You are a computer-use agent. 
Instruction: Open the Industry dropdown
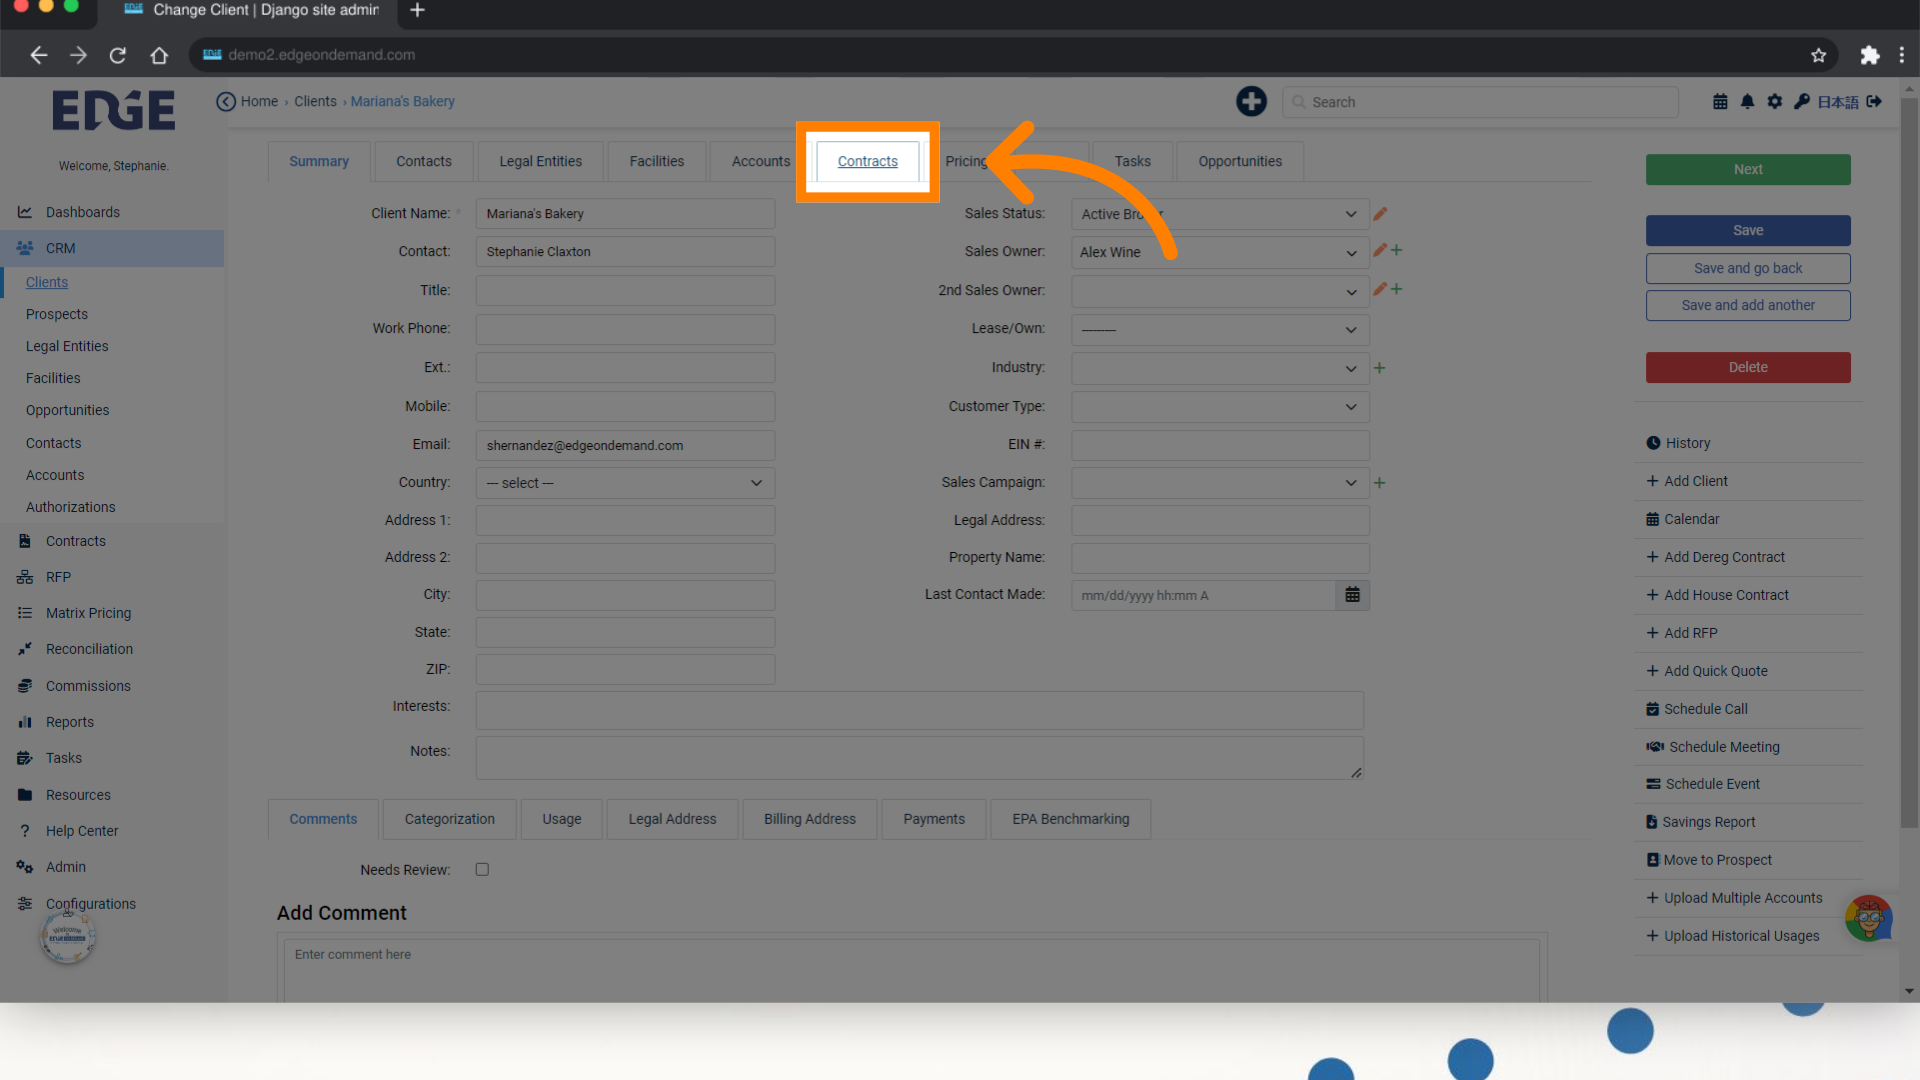pos(1220,368)
